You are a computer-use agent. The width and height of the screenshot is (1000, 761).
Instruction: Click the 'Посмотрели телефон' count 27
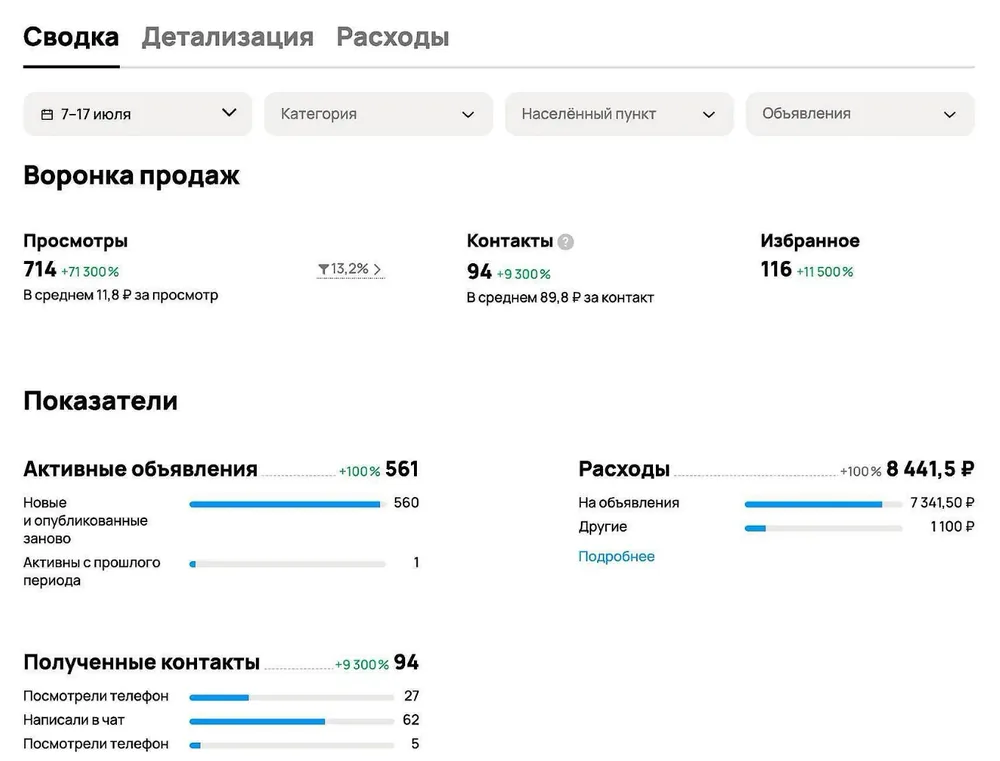tap(411, 696)
